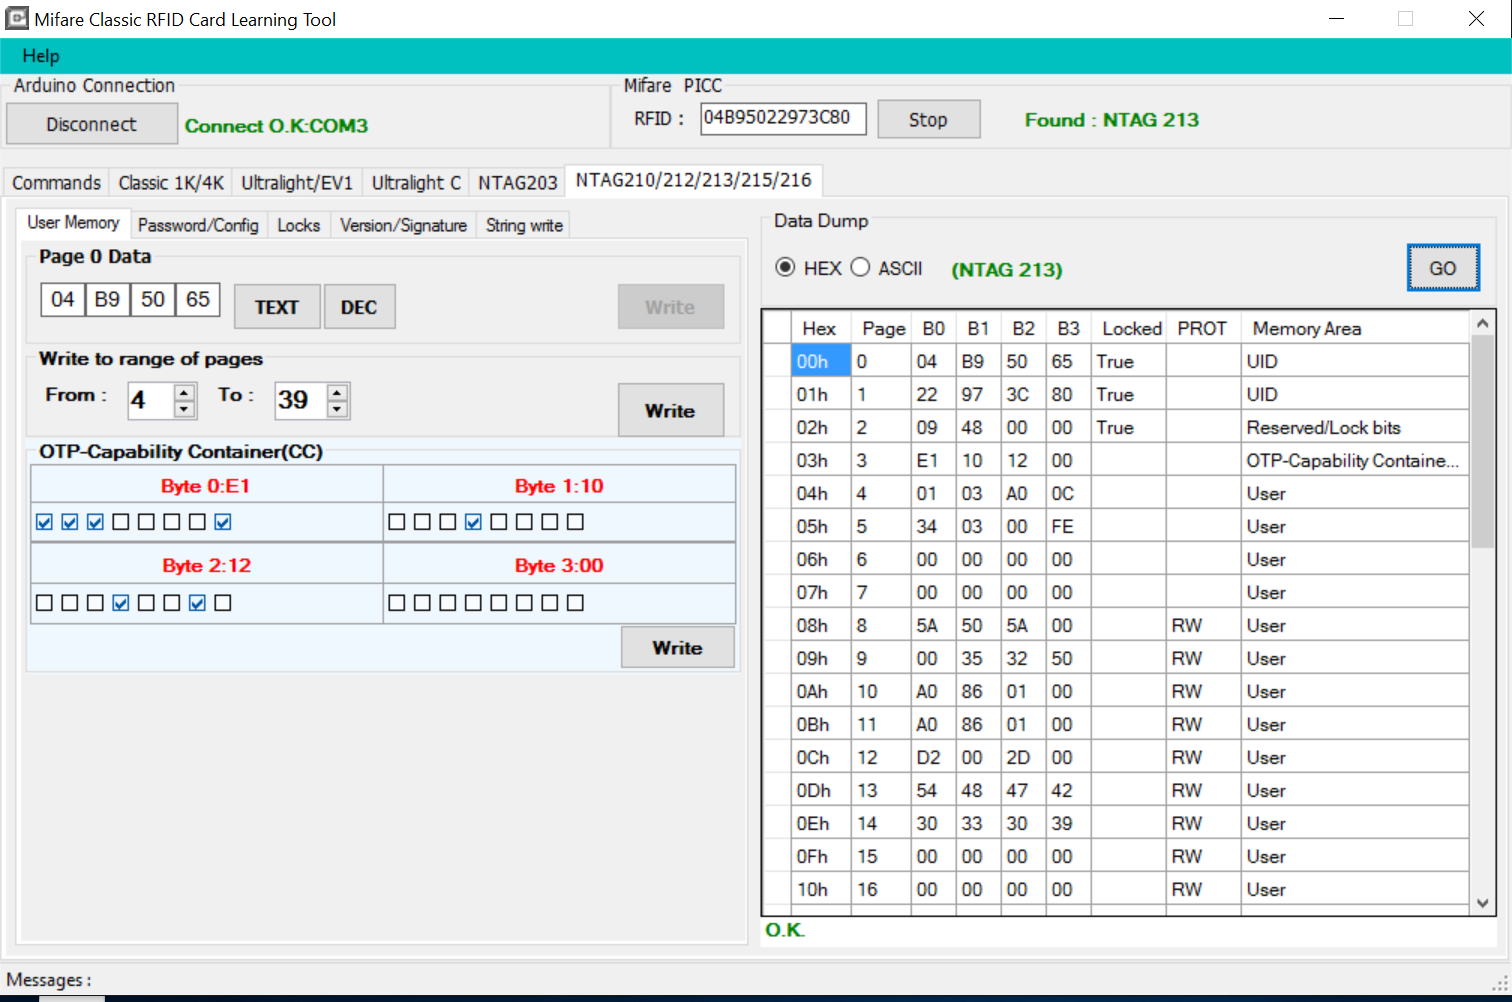Select the NTAG203 tab

517,183
